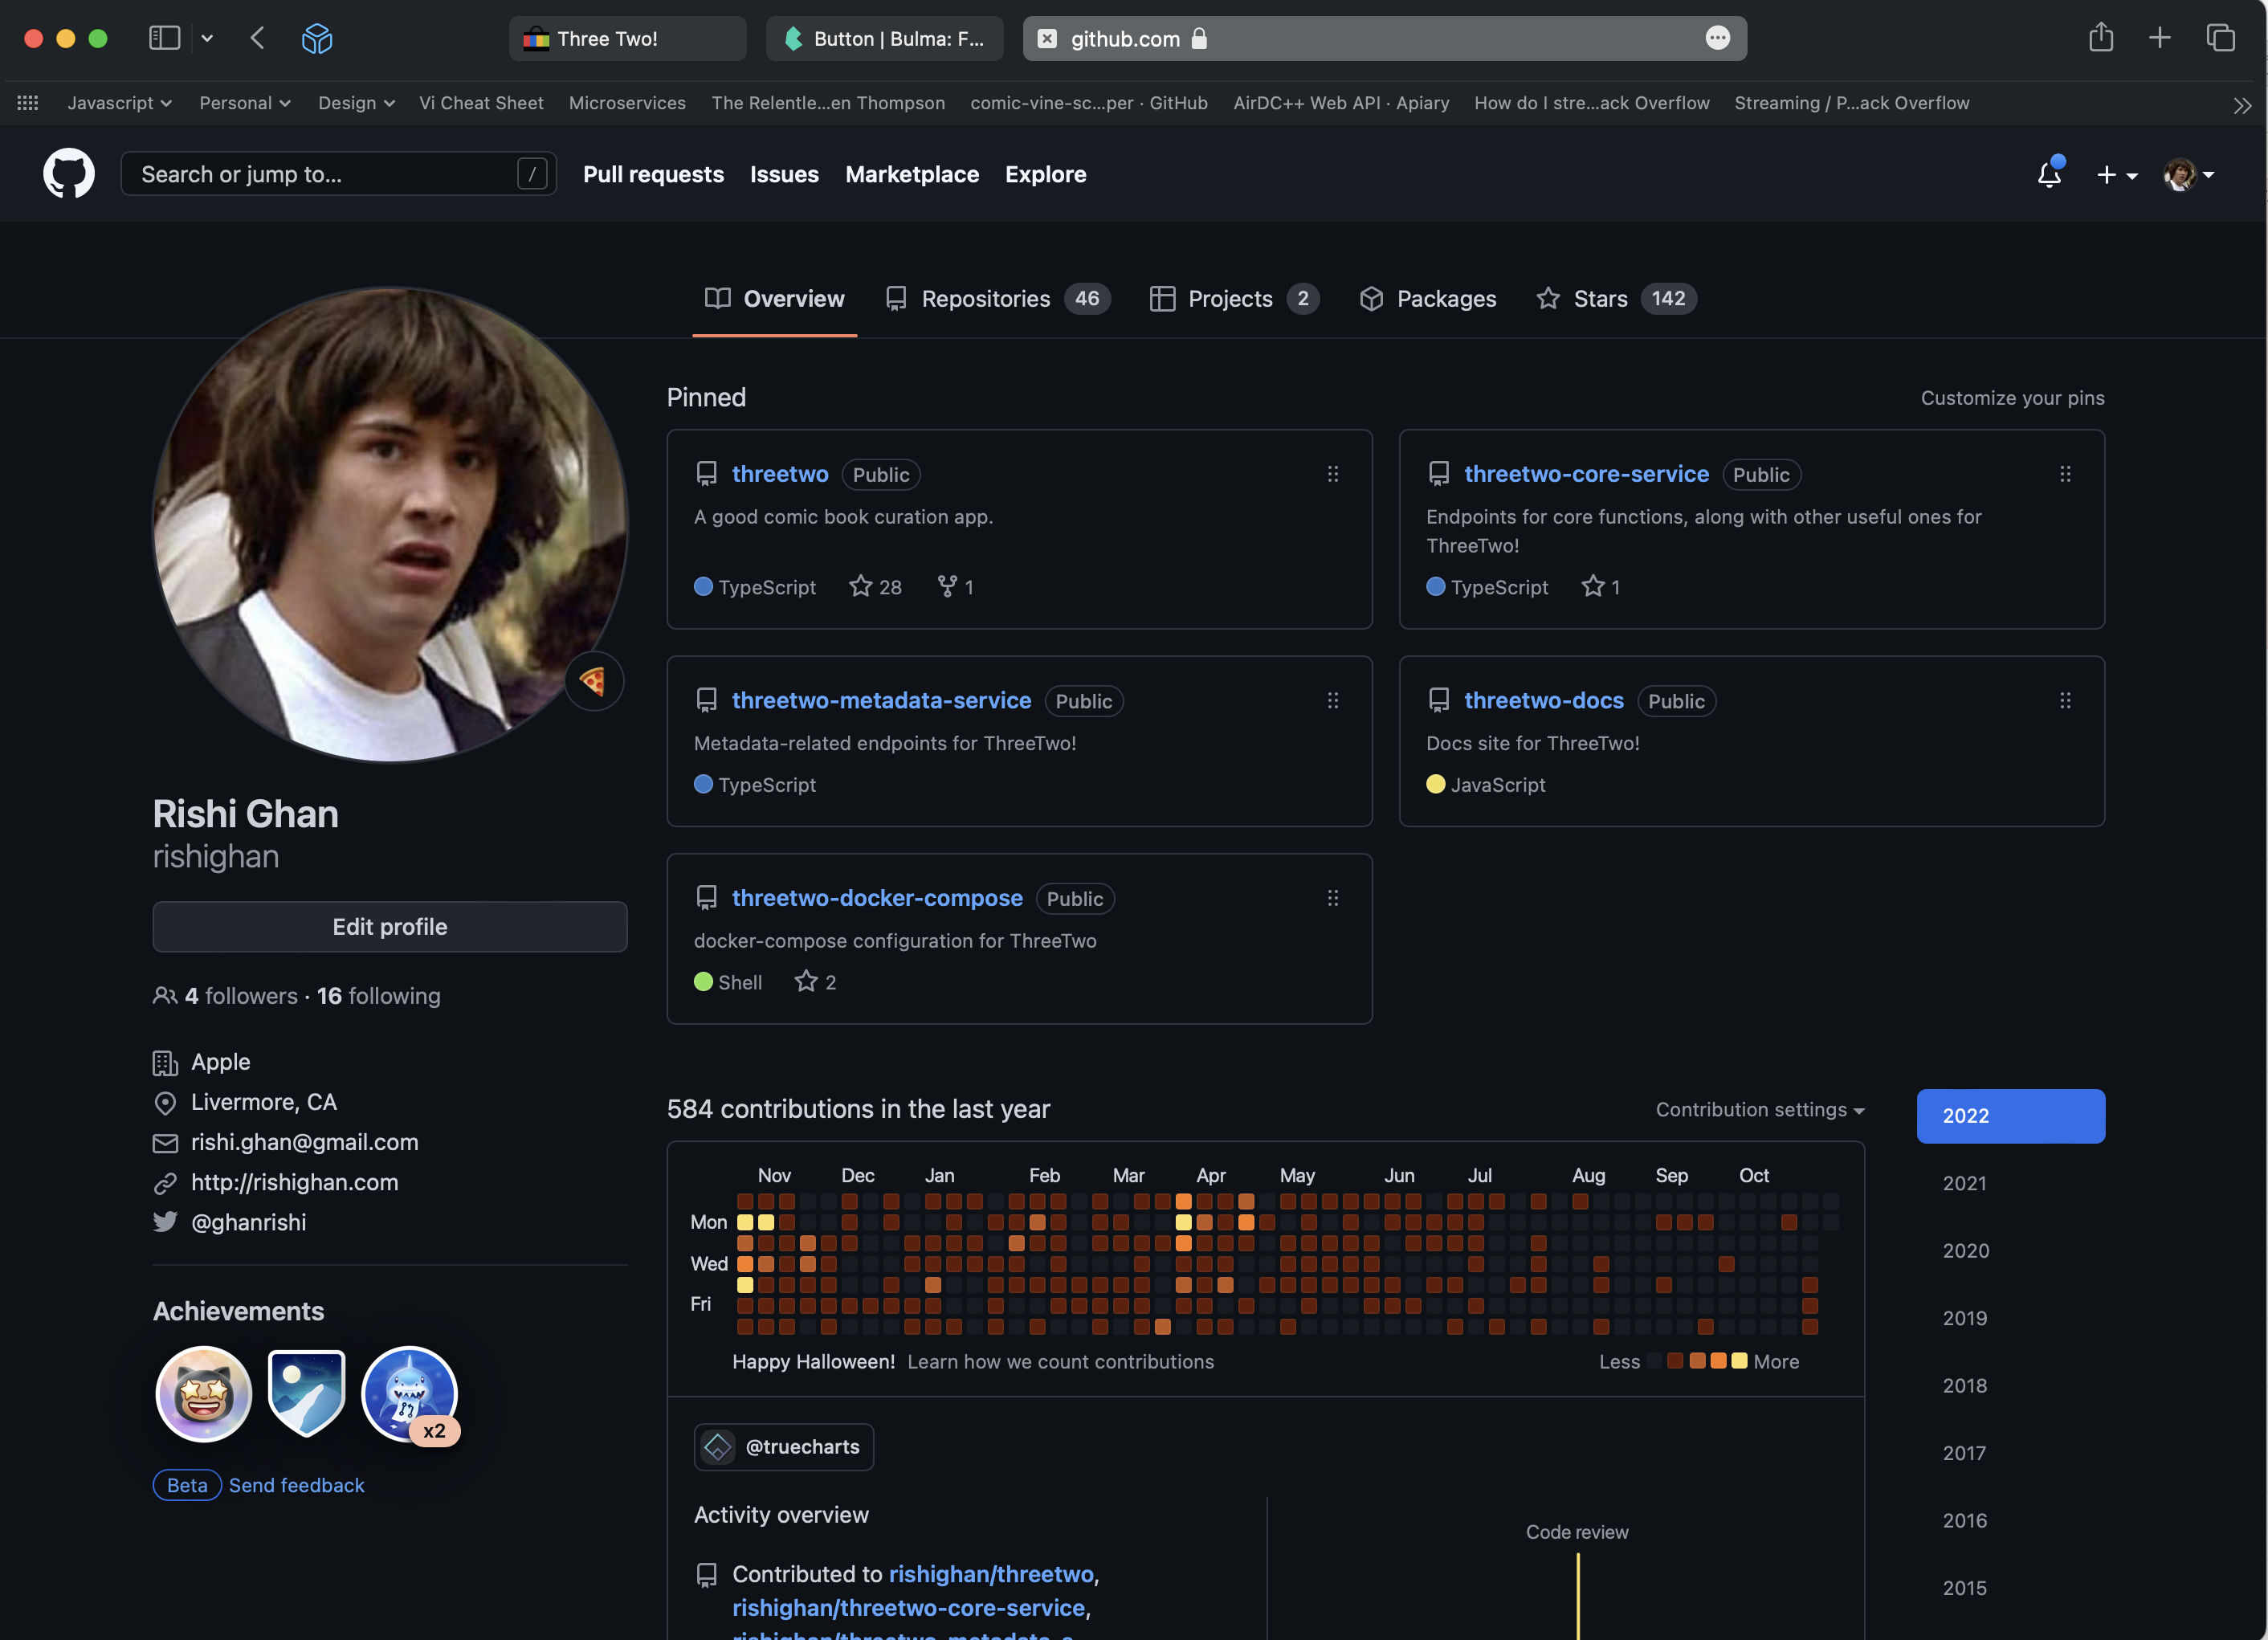Screen dimensions: 2268x1640
Task: Open the plus create-new dropdown
Action: coord(2116,175)
